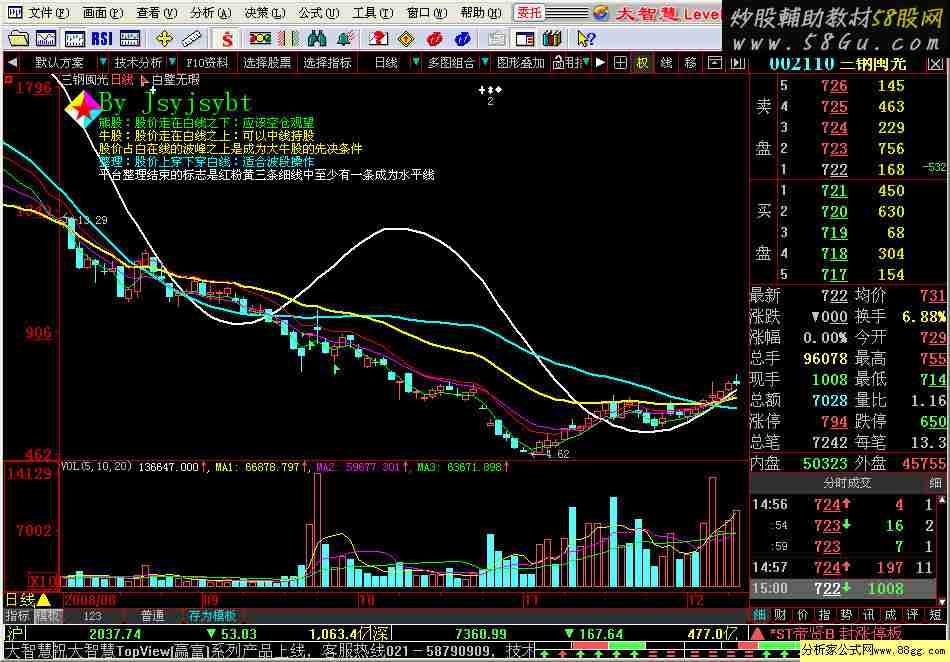The height and width of the screenshot is (662, 950).
Task: Switch the bottom-left 指标 button on
Action: (18, 616)
